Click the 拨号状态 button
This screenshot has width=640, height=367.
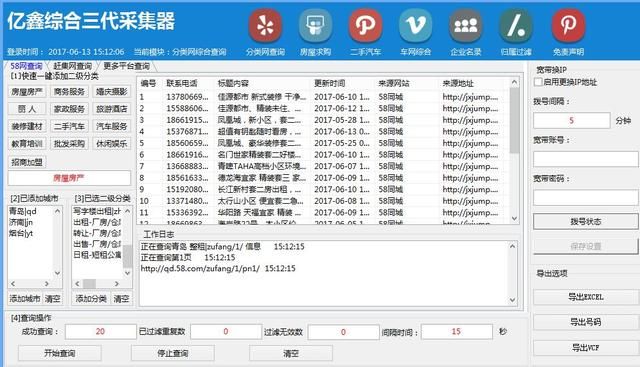585,222
